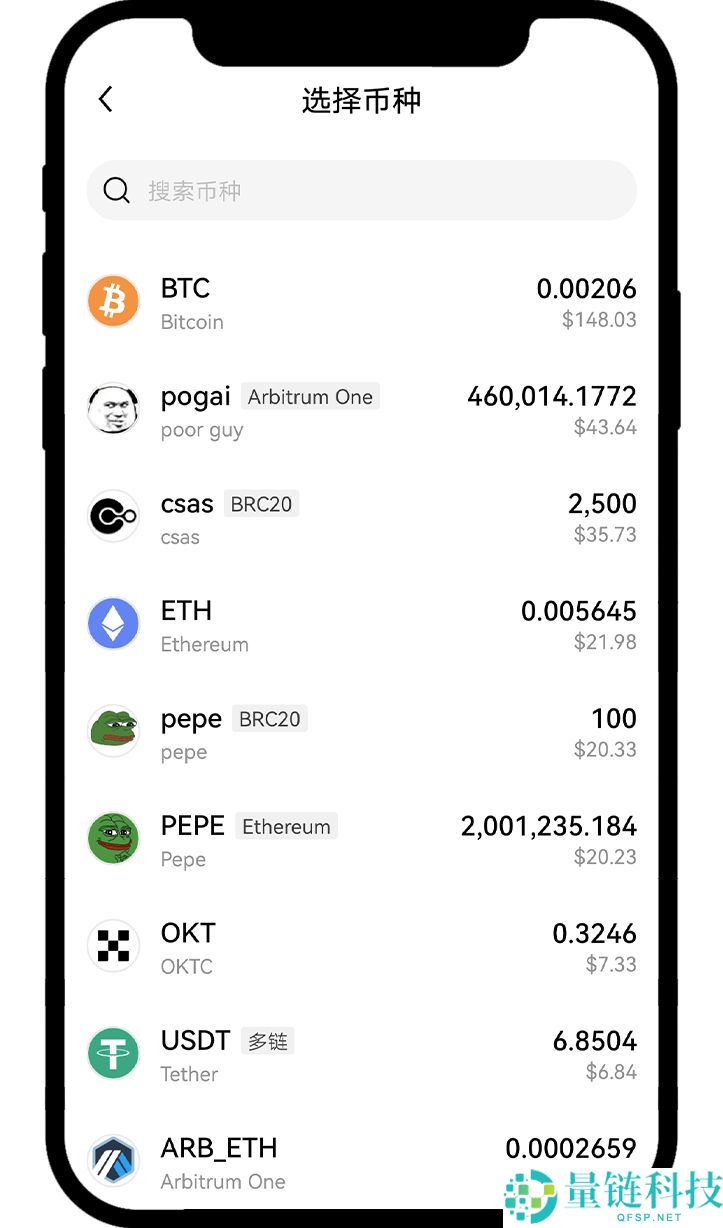Click the 多链 tag beside USDT

tap(267, 1041)
